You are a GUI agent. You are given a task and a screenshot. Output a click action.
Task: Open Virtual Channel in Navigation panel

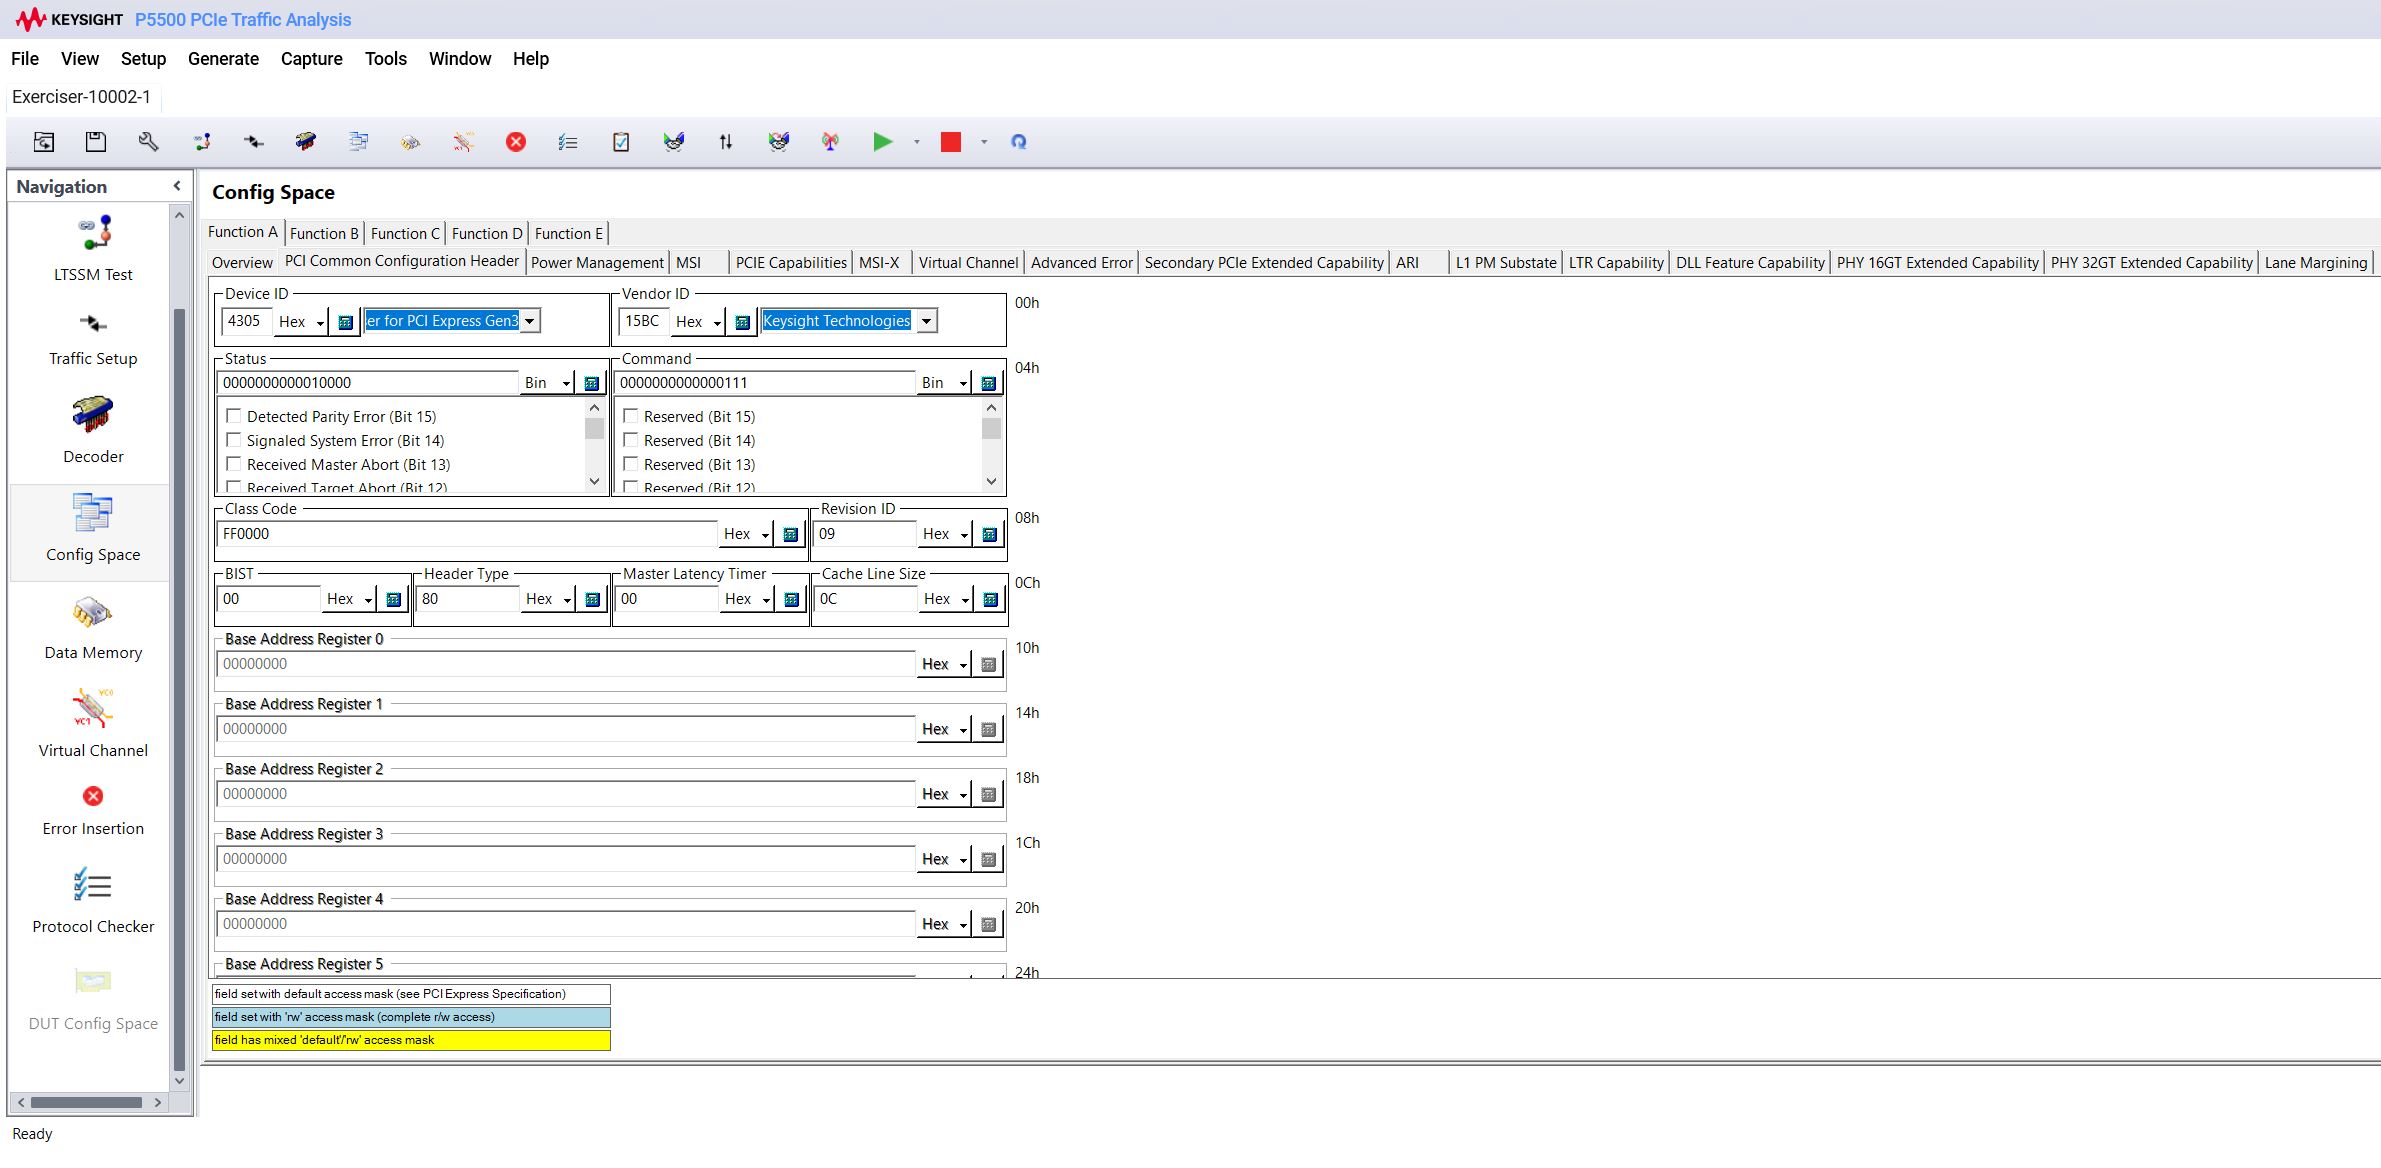point(93,724)
